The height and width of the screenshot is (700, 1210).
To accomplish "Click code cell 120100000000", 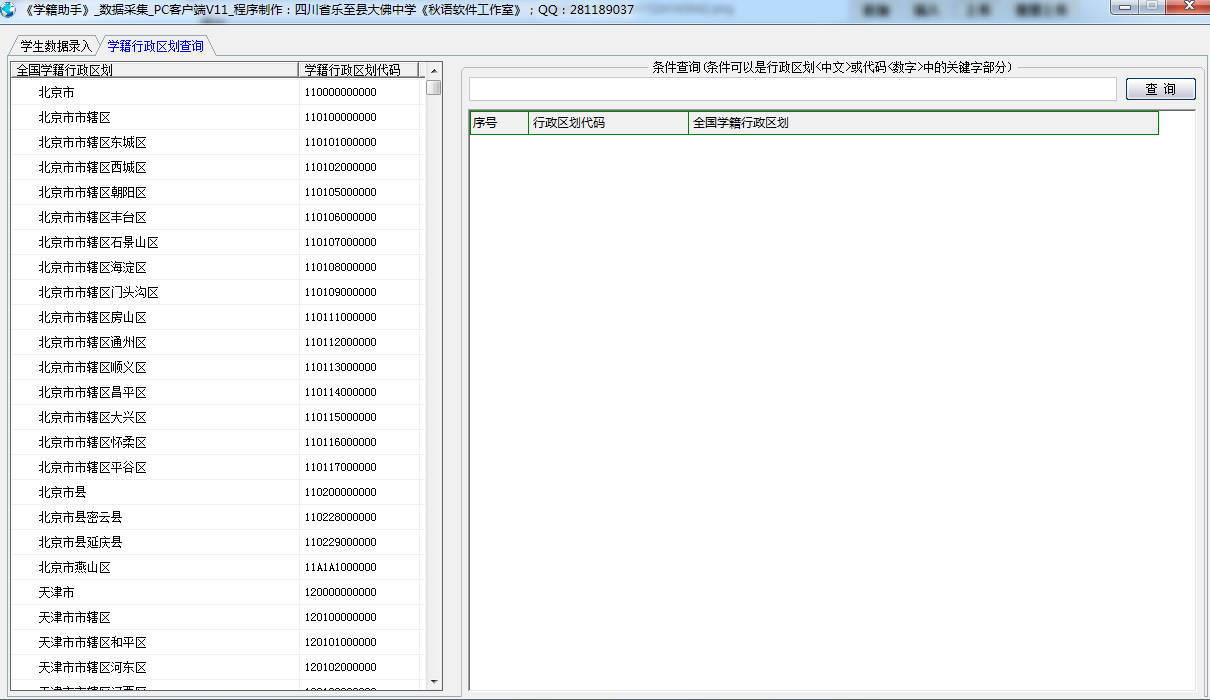I will [359, 617].
